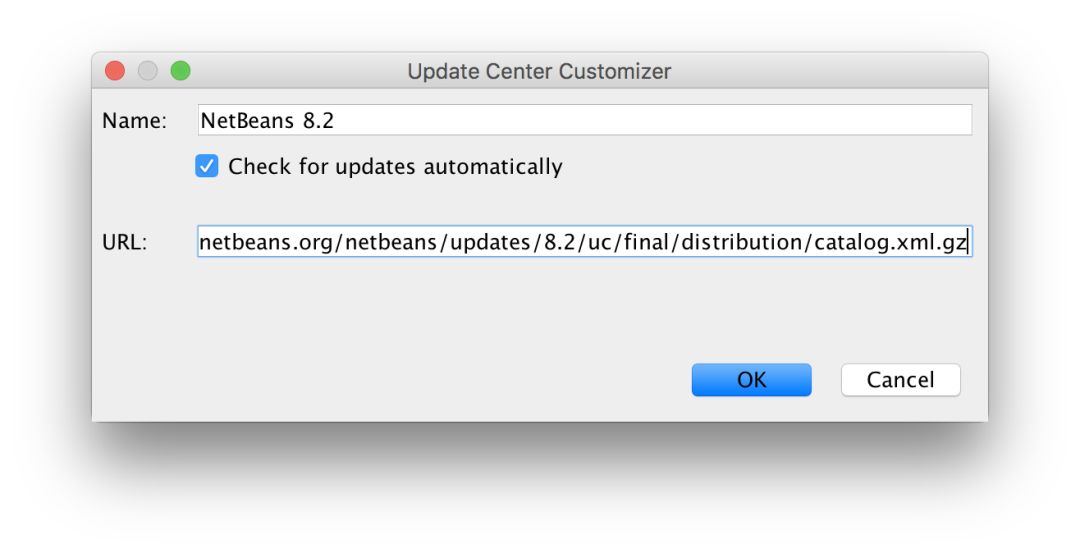
Task: Close the Update Center Customizer dialog
Action: [x=115, y=71]
